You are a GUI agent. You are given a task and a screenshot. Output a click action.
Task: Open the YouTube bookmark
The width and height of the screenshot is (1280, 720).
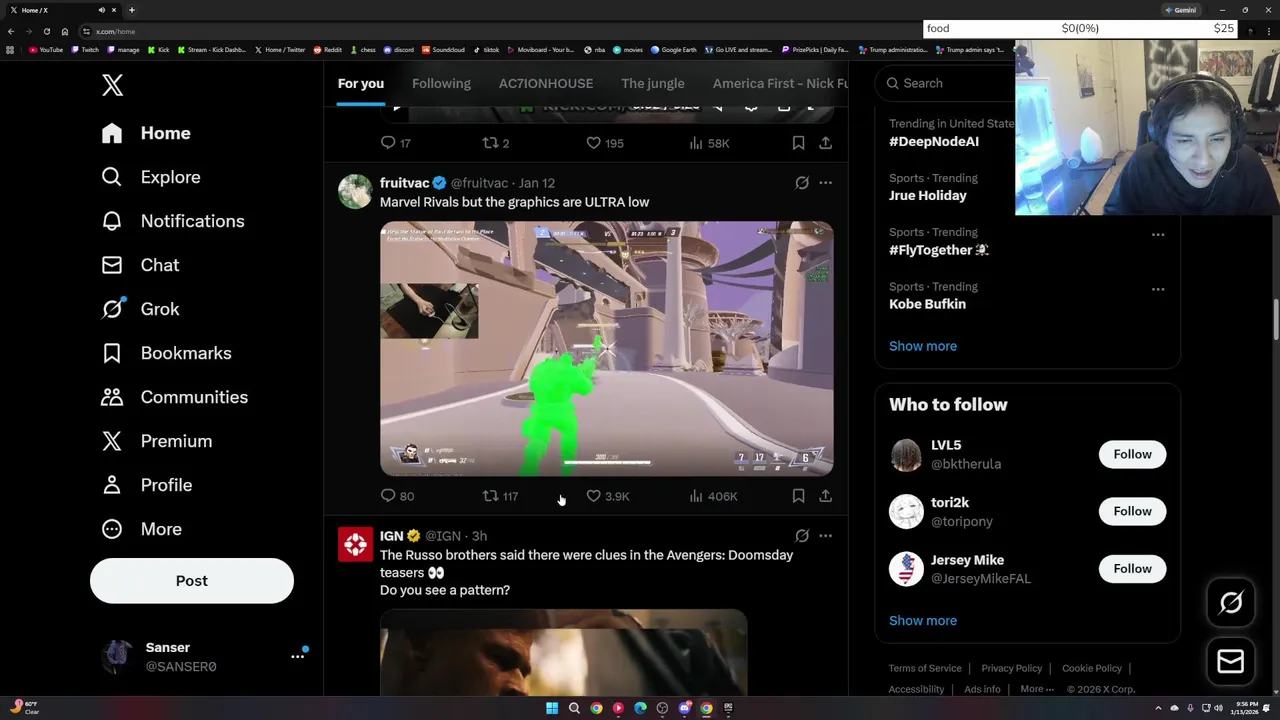[x=46, y=49]
